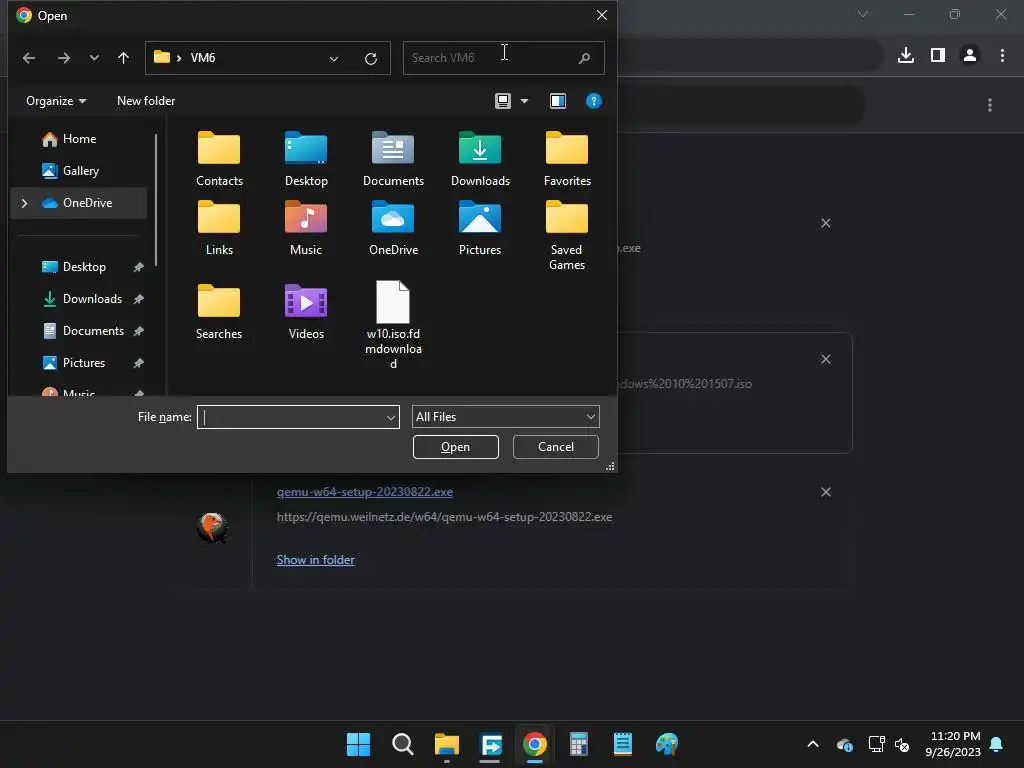This screenshot has width=1024, height=768.
Task: Open the All Files type dropdown
Action: tap(505, 417)
